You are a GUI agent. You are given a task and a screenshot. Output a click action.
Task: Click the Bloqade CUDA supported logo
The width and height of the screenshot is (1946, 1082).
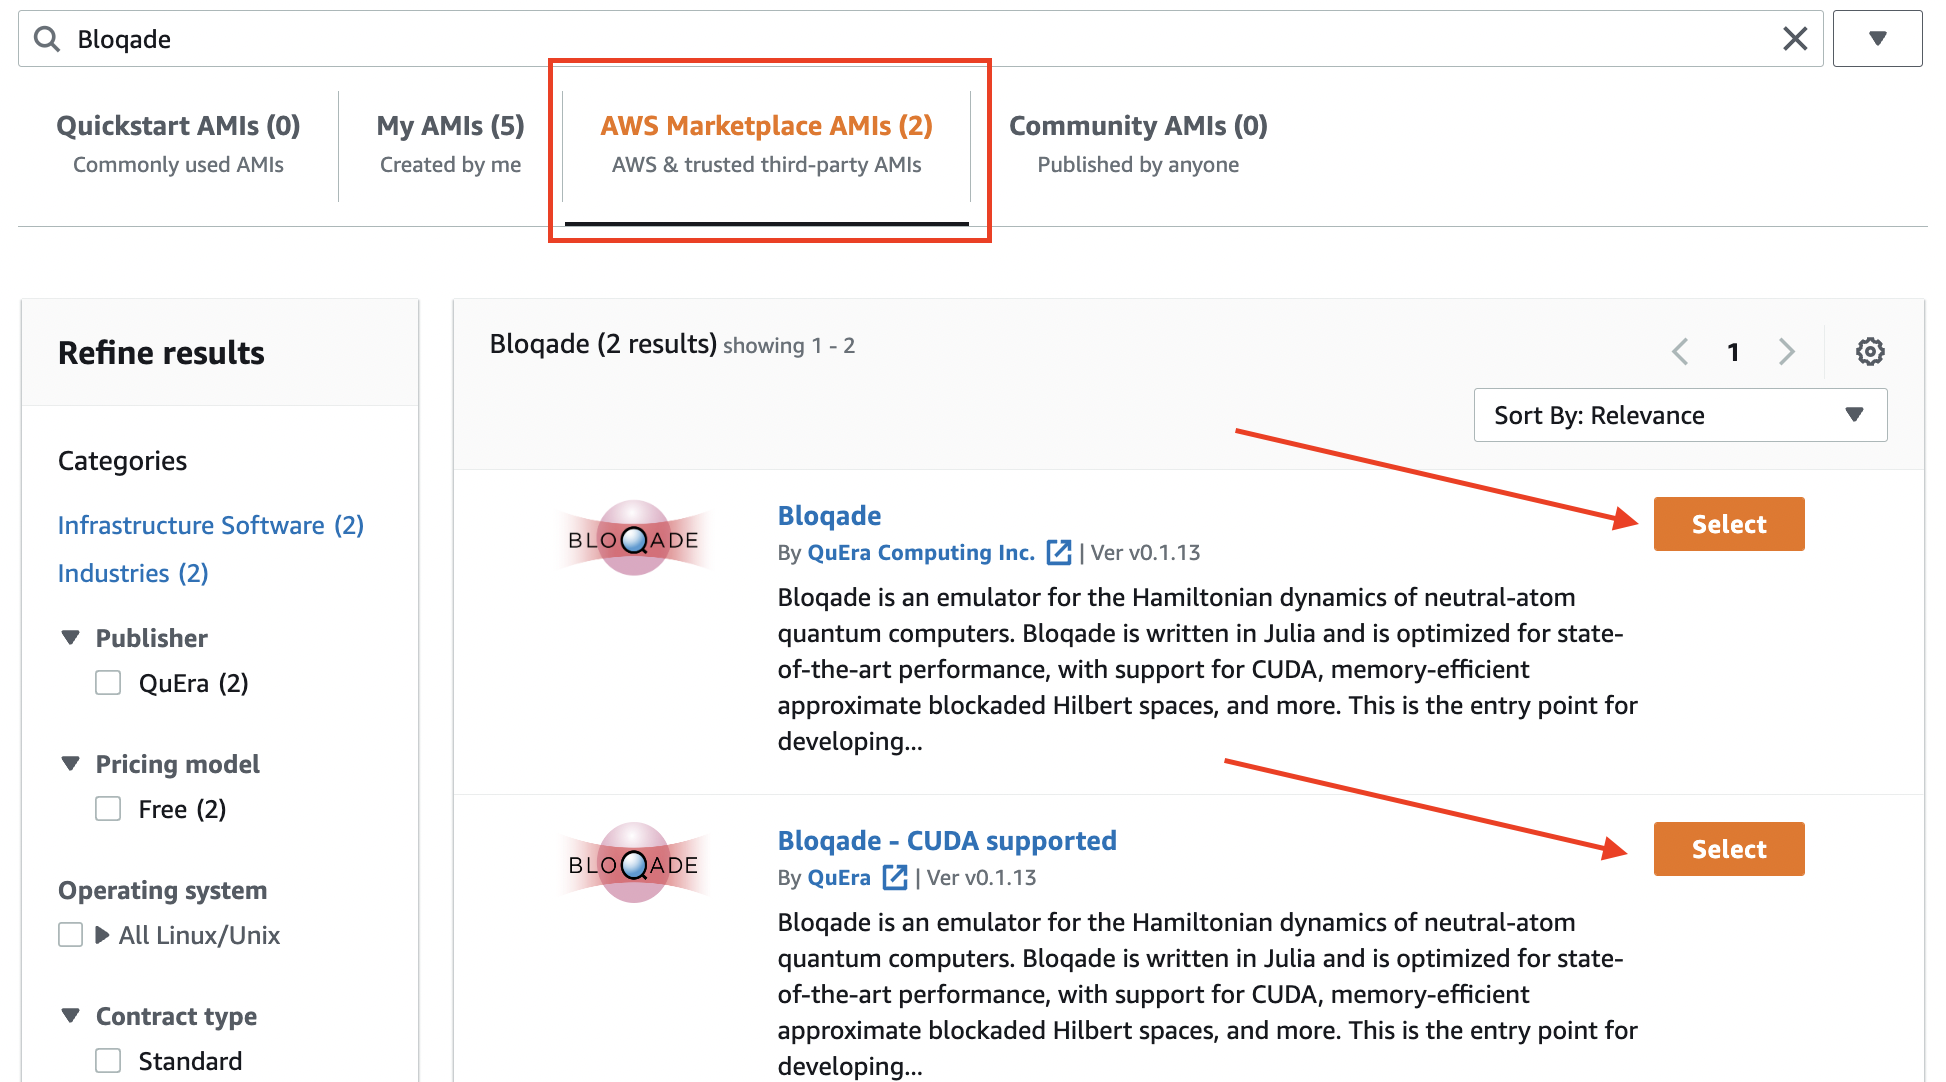pyautogui.click(x=634, y=864)
